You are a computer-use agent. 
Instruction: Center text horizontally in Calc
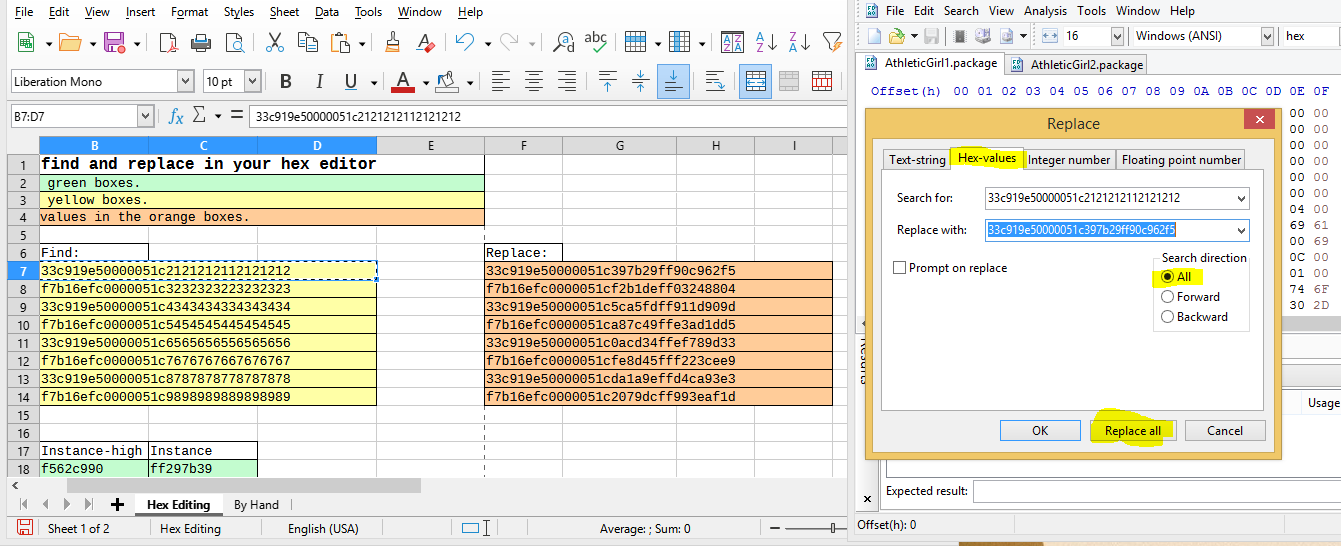pyautogui.click(x=534, y=82)
